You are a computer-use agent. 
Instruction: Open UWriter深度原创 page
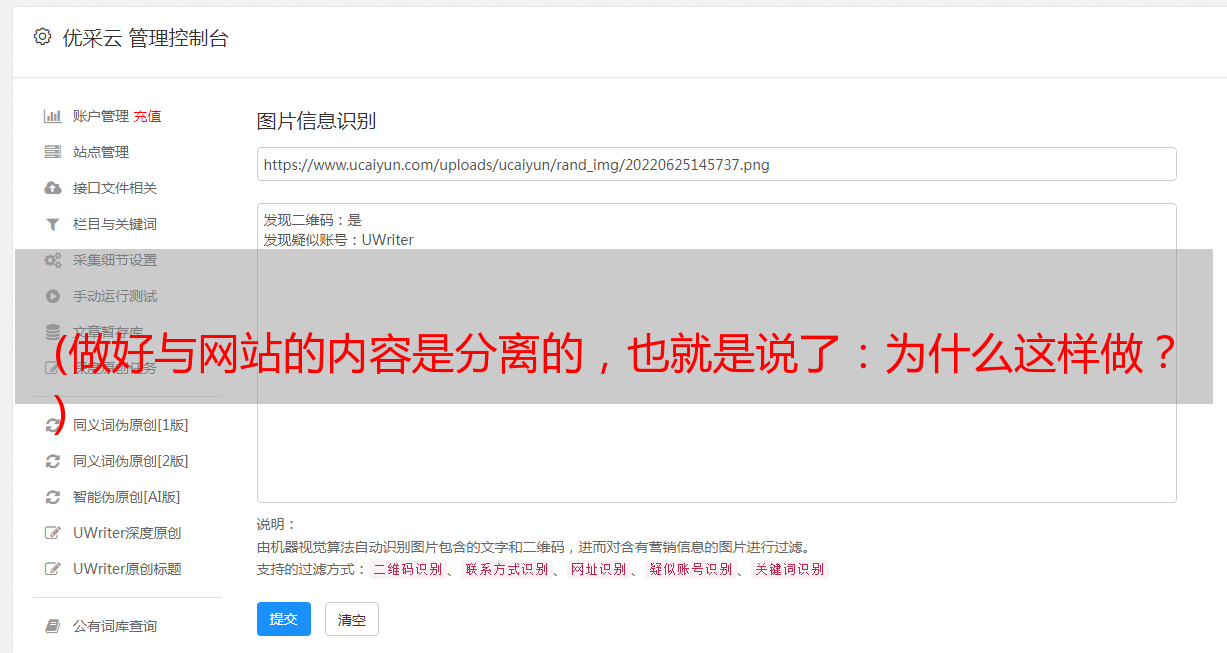tap(127, 533)
